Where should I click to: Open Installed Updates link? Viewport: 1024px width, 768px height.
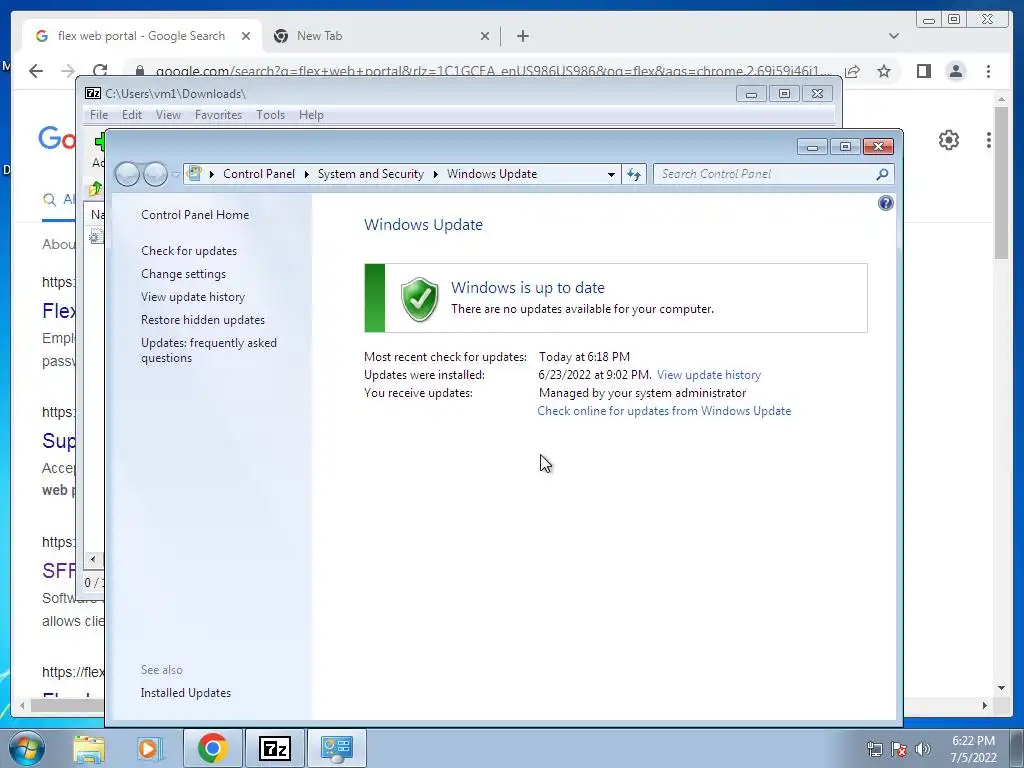pyautogui.click(x=185, y=693)
